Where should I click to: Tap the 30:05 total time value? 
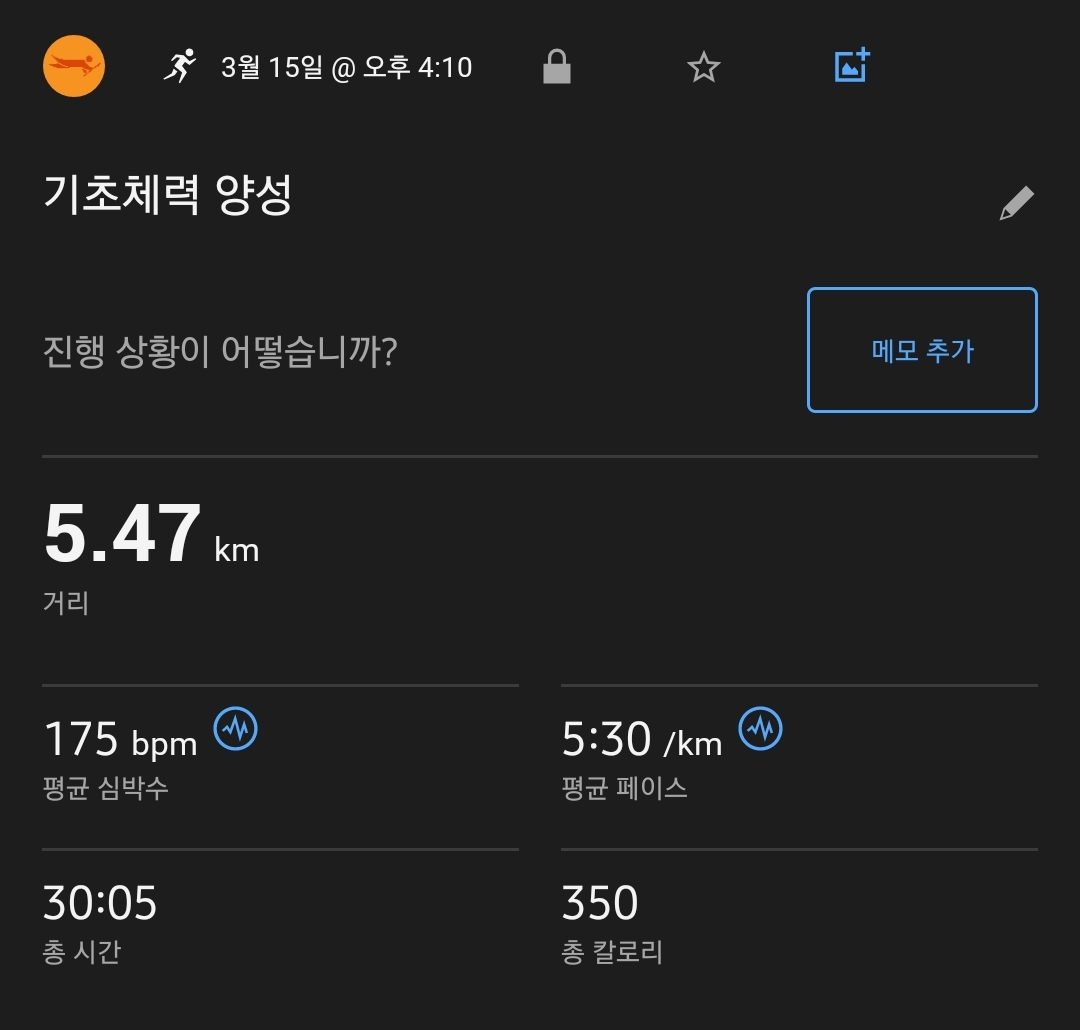click(100, 903)
